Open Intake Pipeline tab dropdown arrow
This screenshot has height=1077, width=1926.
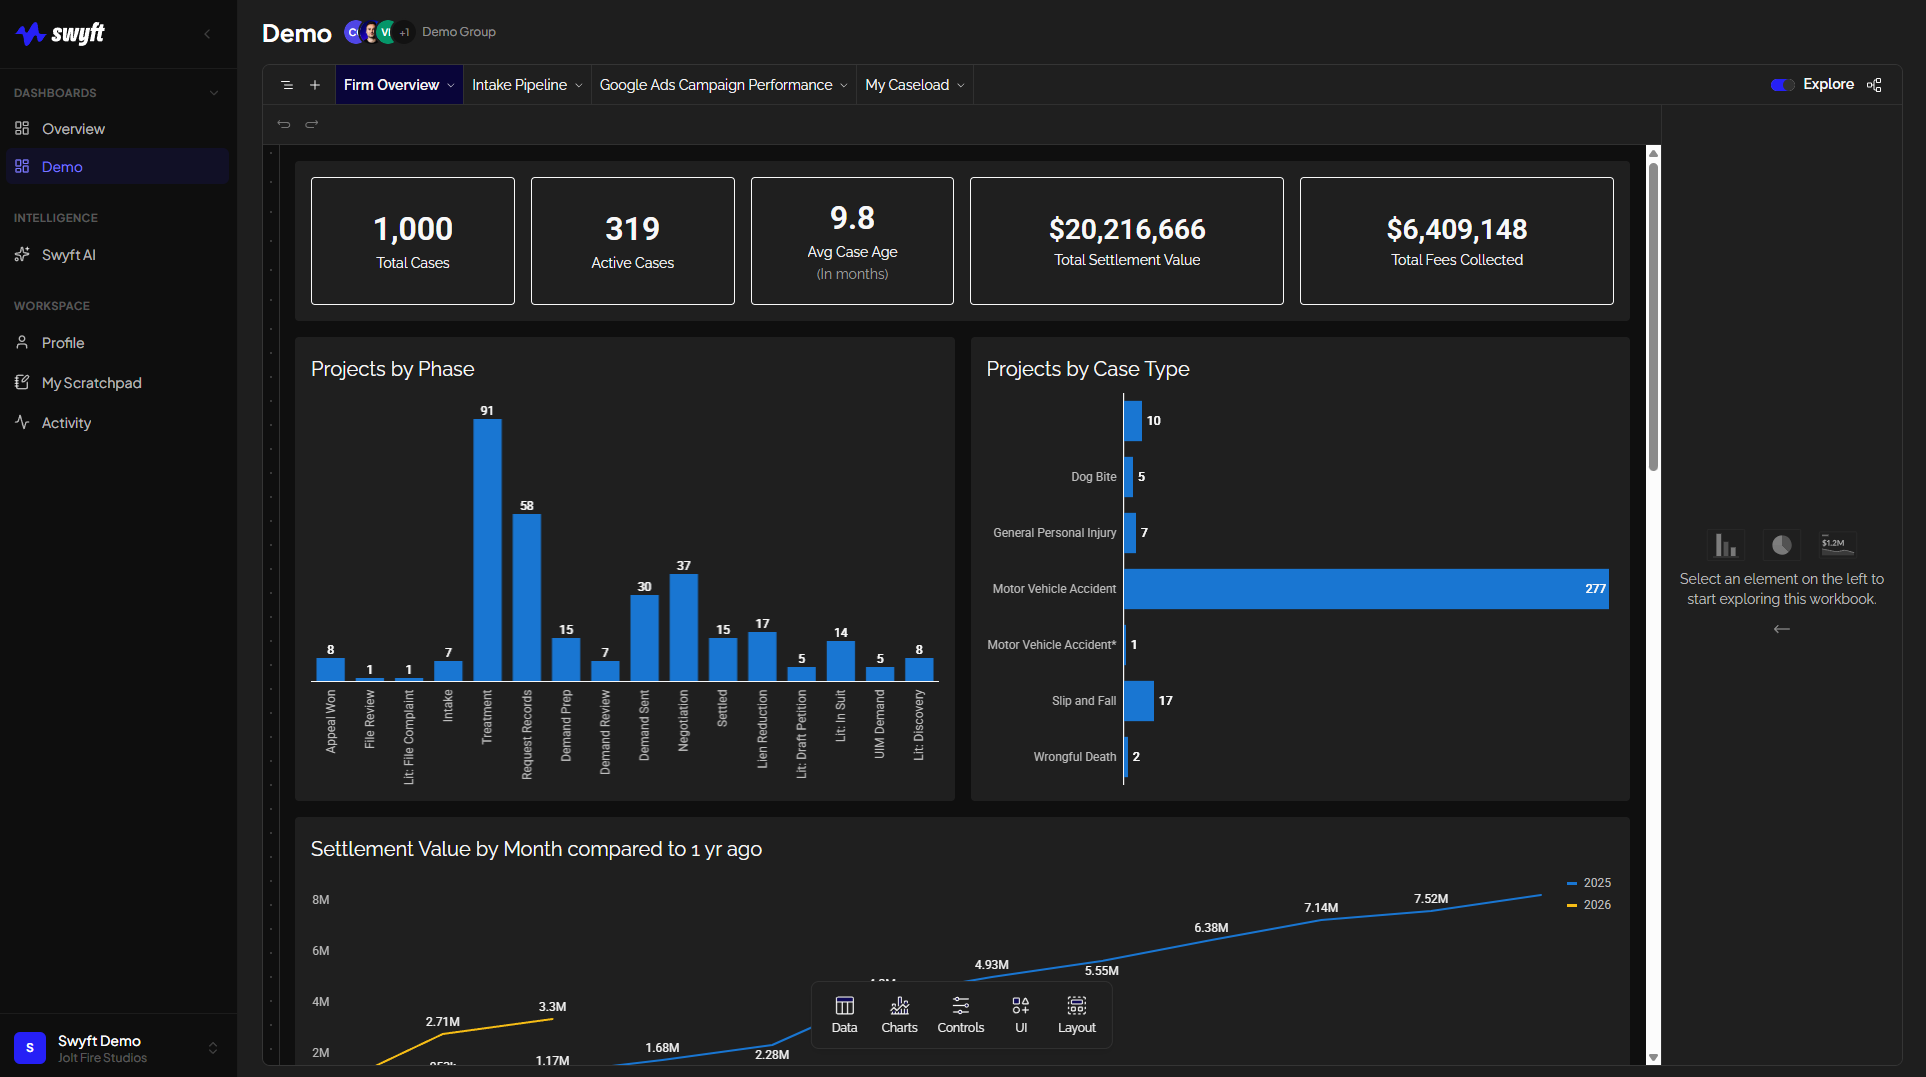tap(579, 86)
